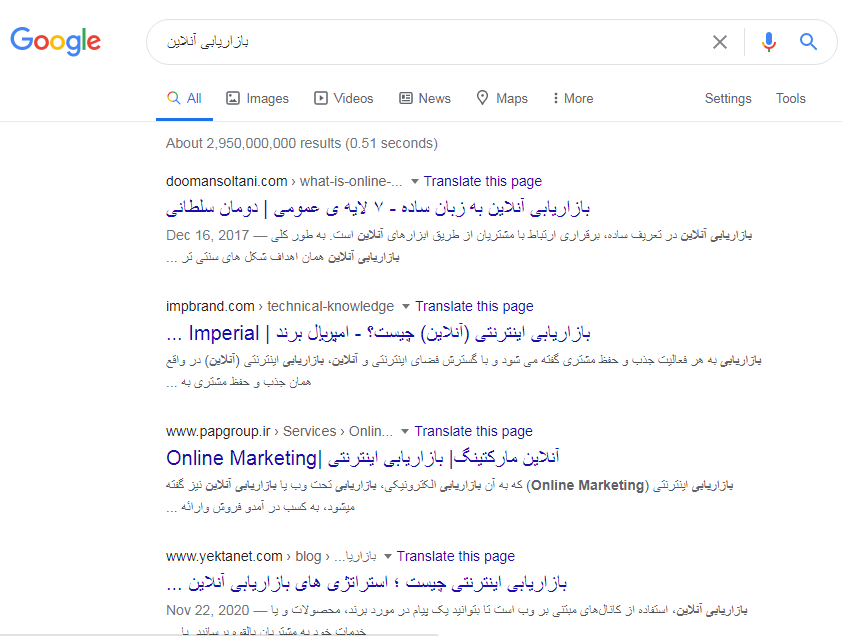Image resolution: width=842 pixels, height=636 pixels.
Task: Translate the doomansoltani.com result page
Action: pos(482,182)
